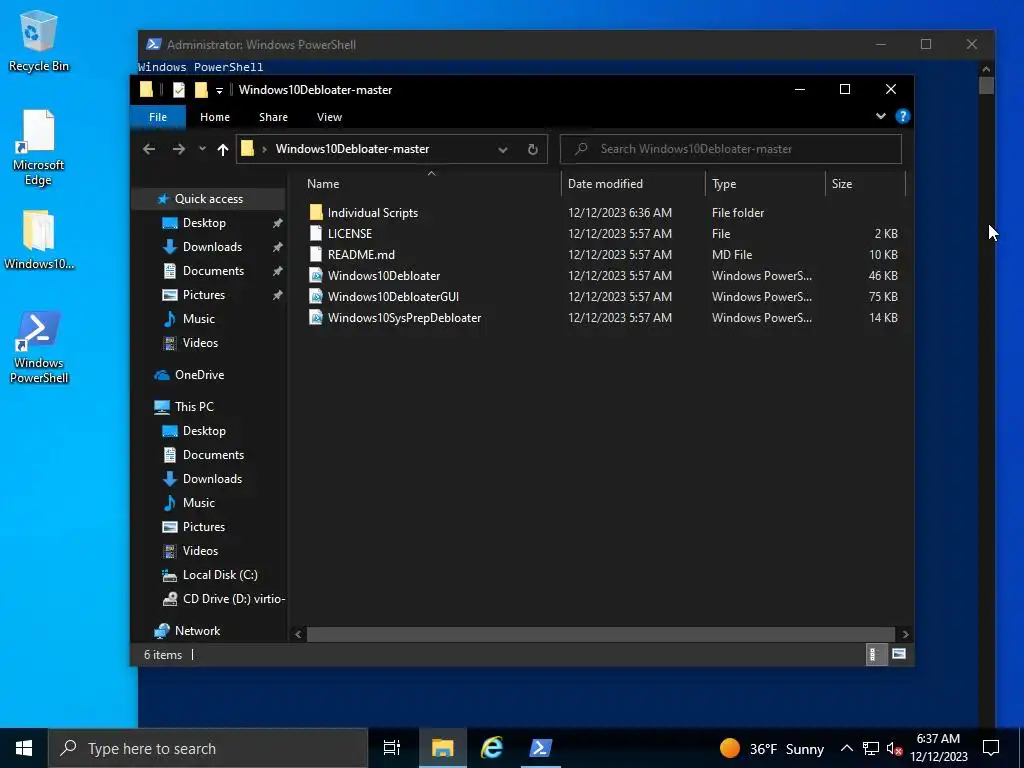Image resolution: width=1024 pixels, height=768 pixels.
Task: Open the Share ribbon tab
Action: [273, 117]
